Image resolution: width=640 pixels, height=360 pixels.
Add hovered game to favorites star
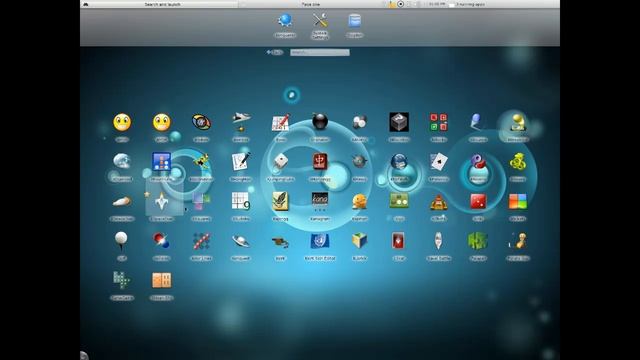[147, 195]
